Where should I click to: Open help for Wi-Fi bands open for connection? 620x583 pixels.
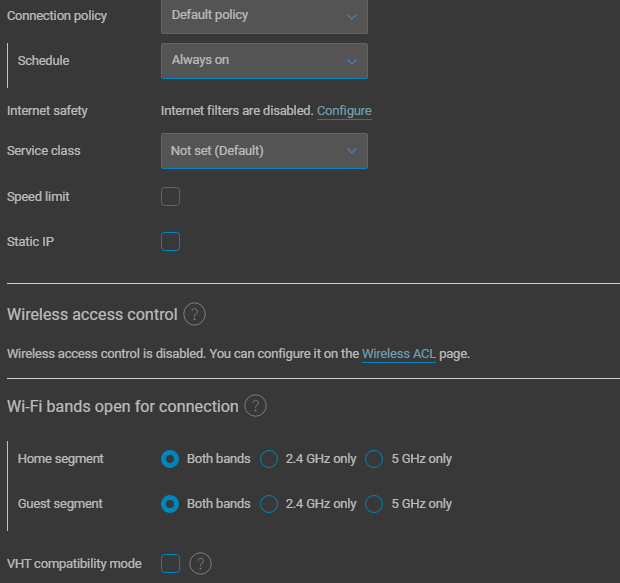255,406
